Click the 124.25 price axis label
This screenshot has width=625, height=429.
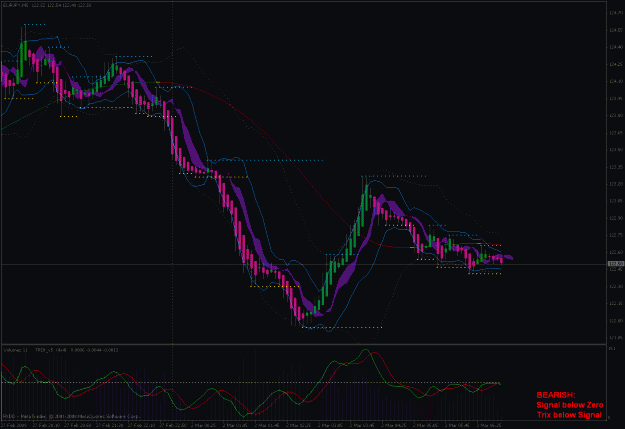pos(616,65)
